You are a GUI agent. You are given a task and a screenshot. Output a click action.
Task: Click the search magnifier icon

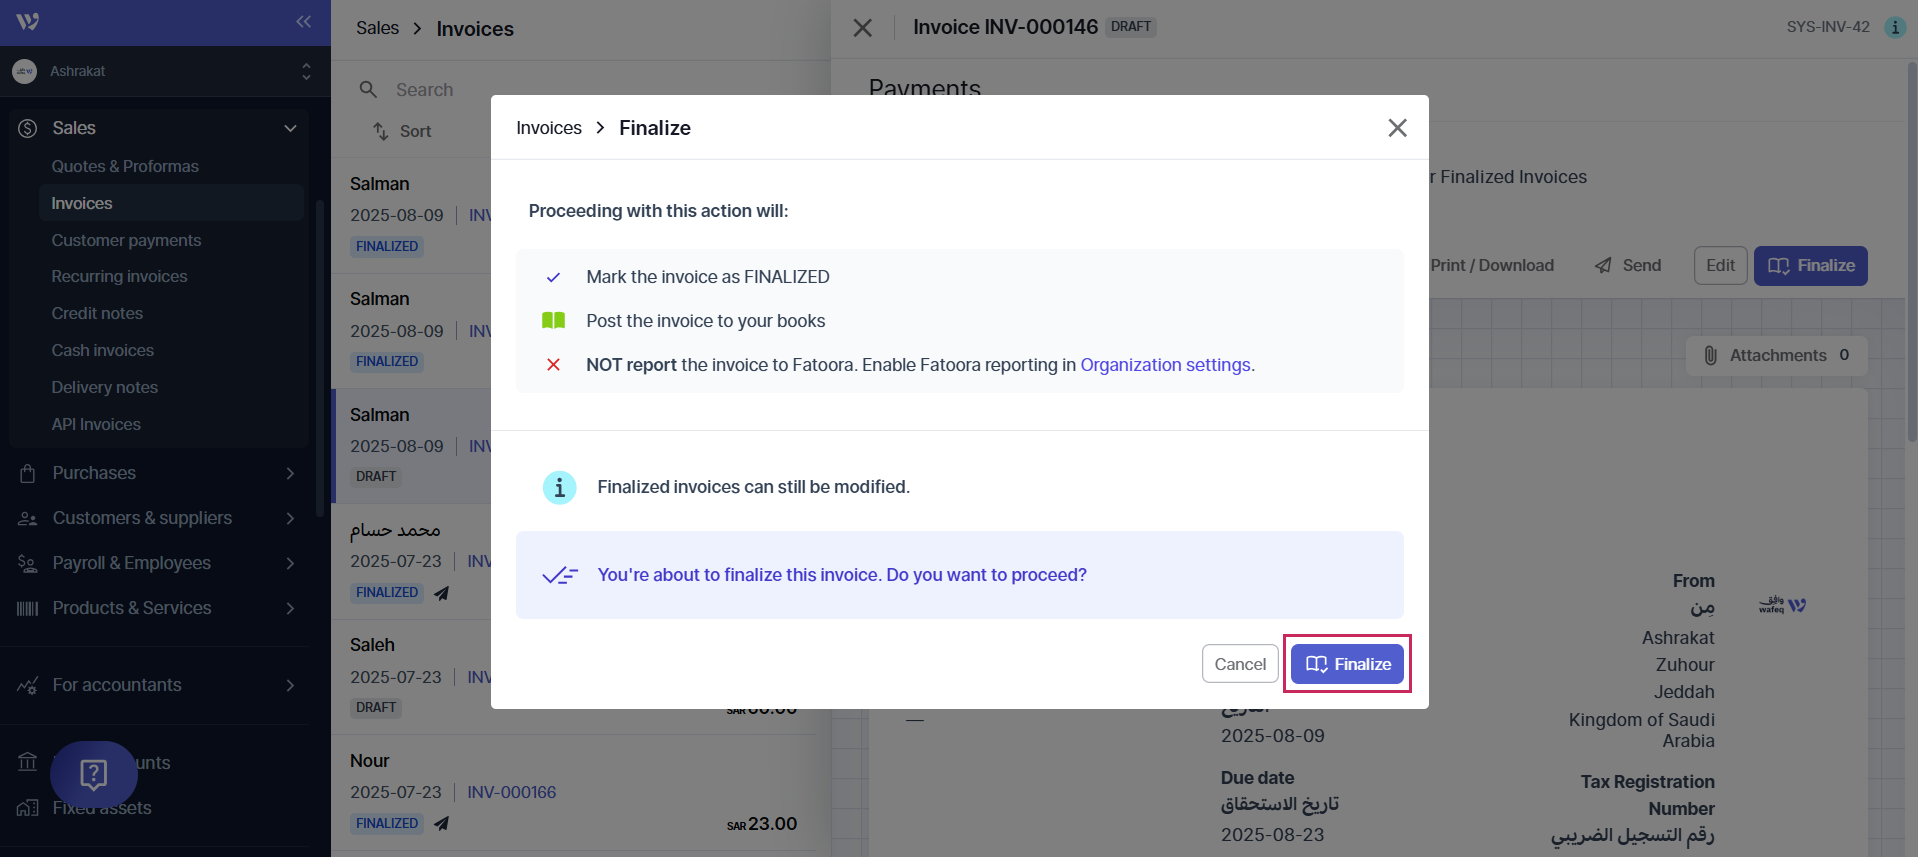[x=368, y=90]
